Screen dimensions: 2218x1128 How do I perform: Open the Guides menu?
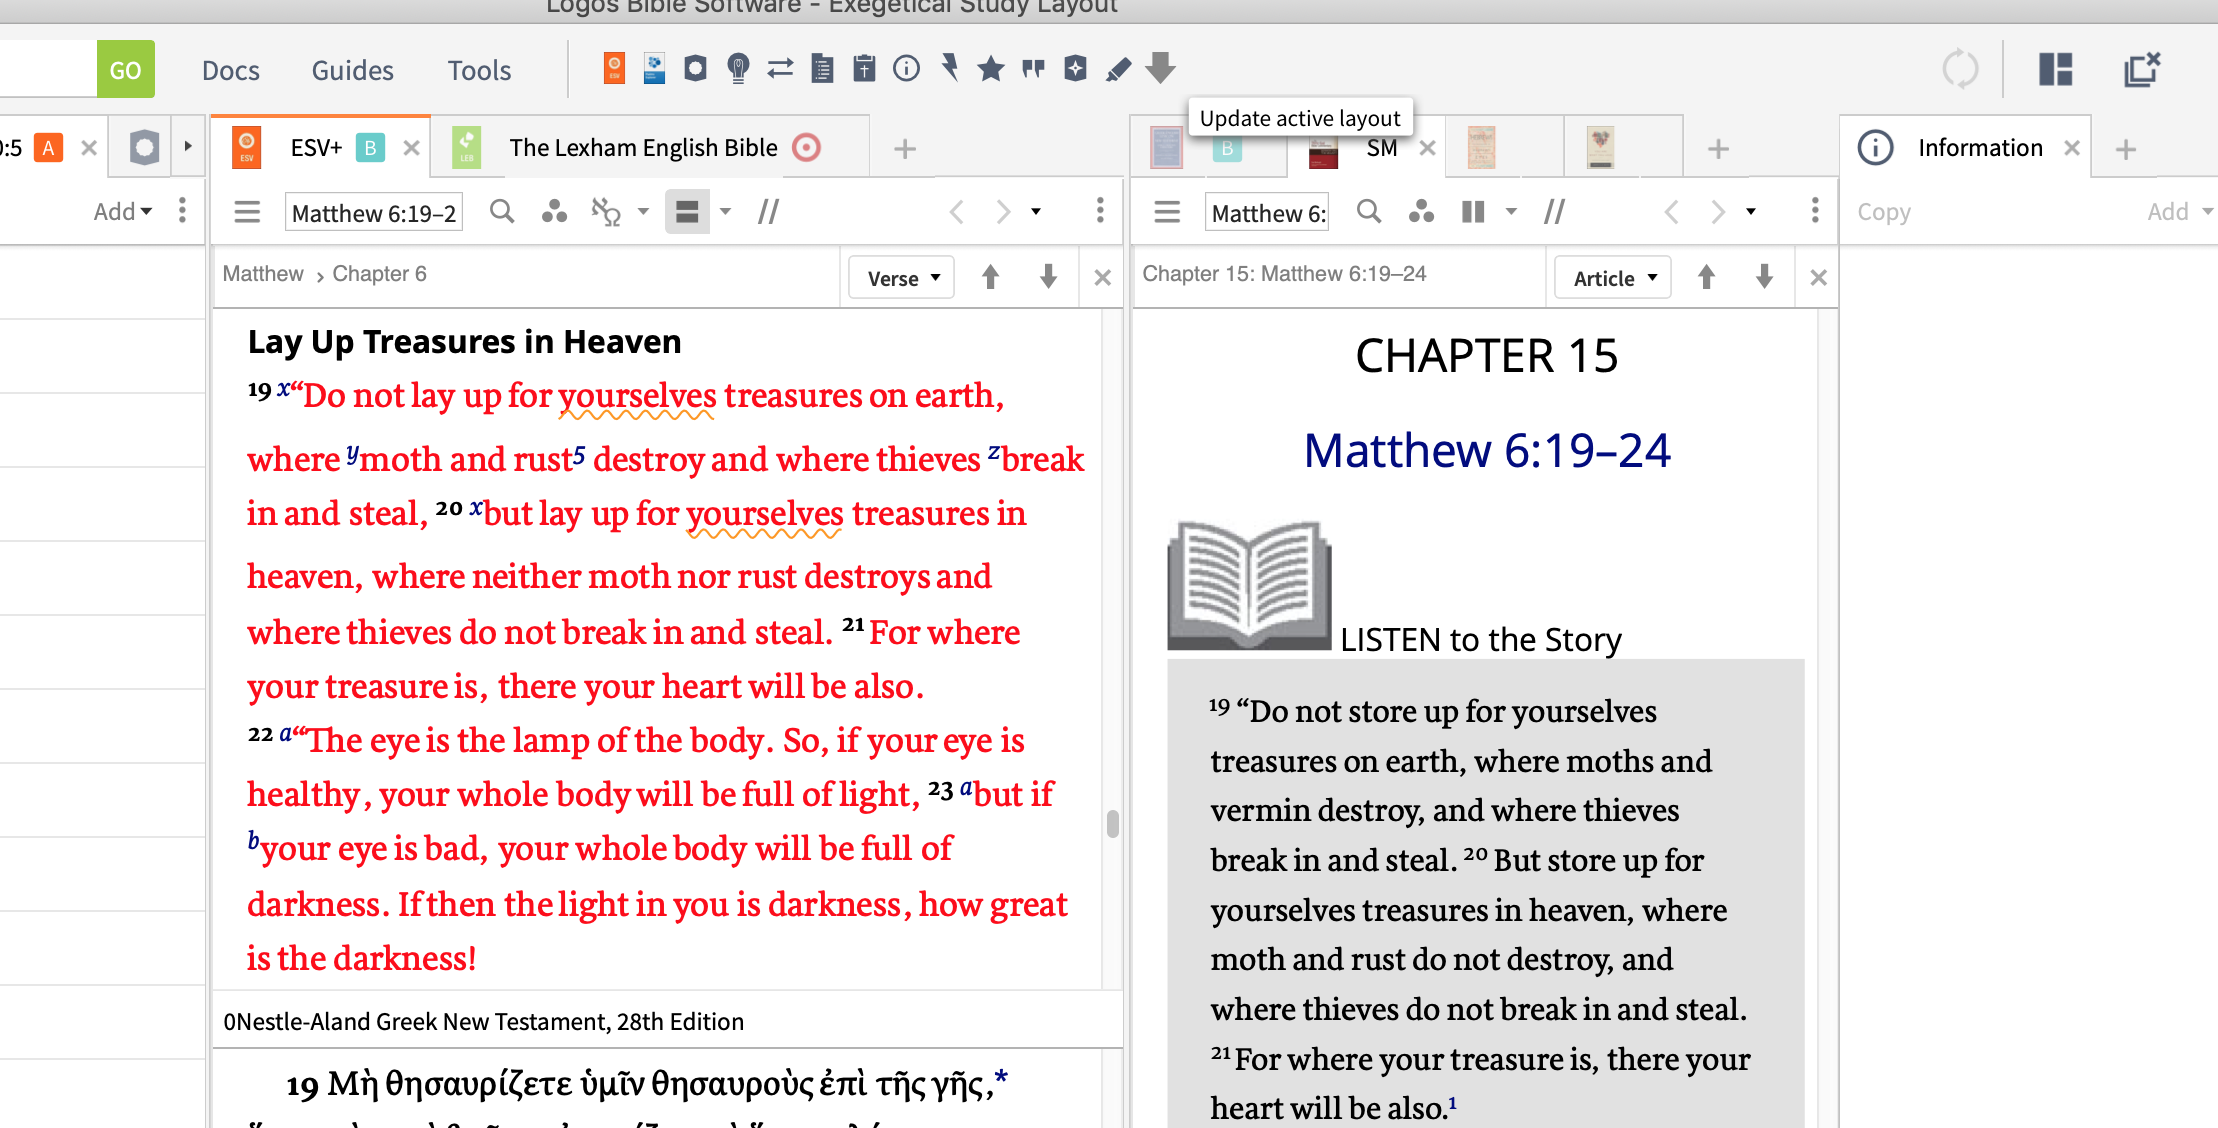tap(352, 71)
